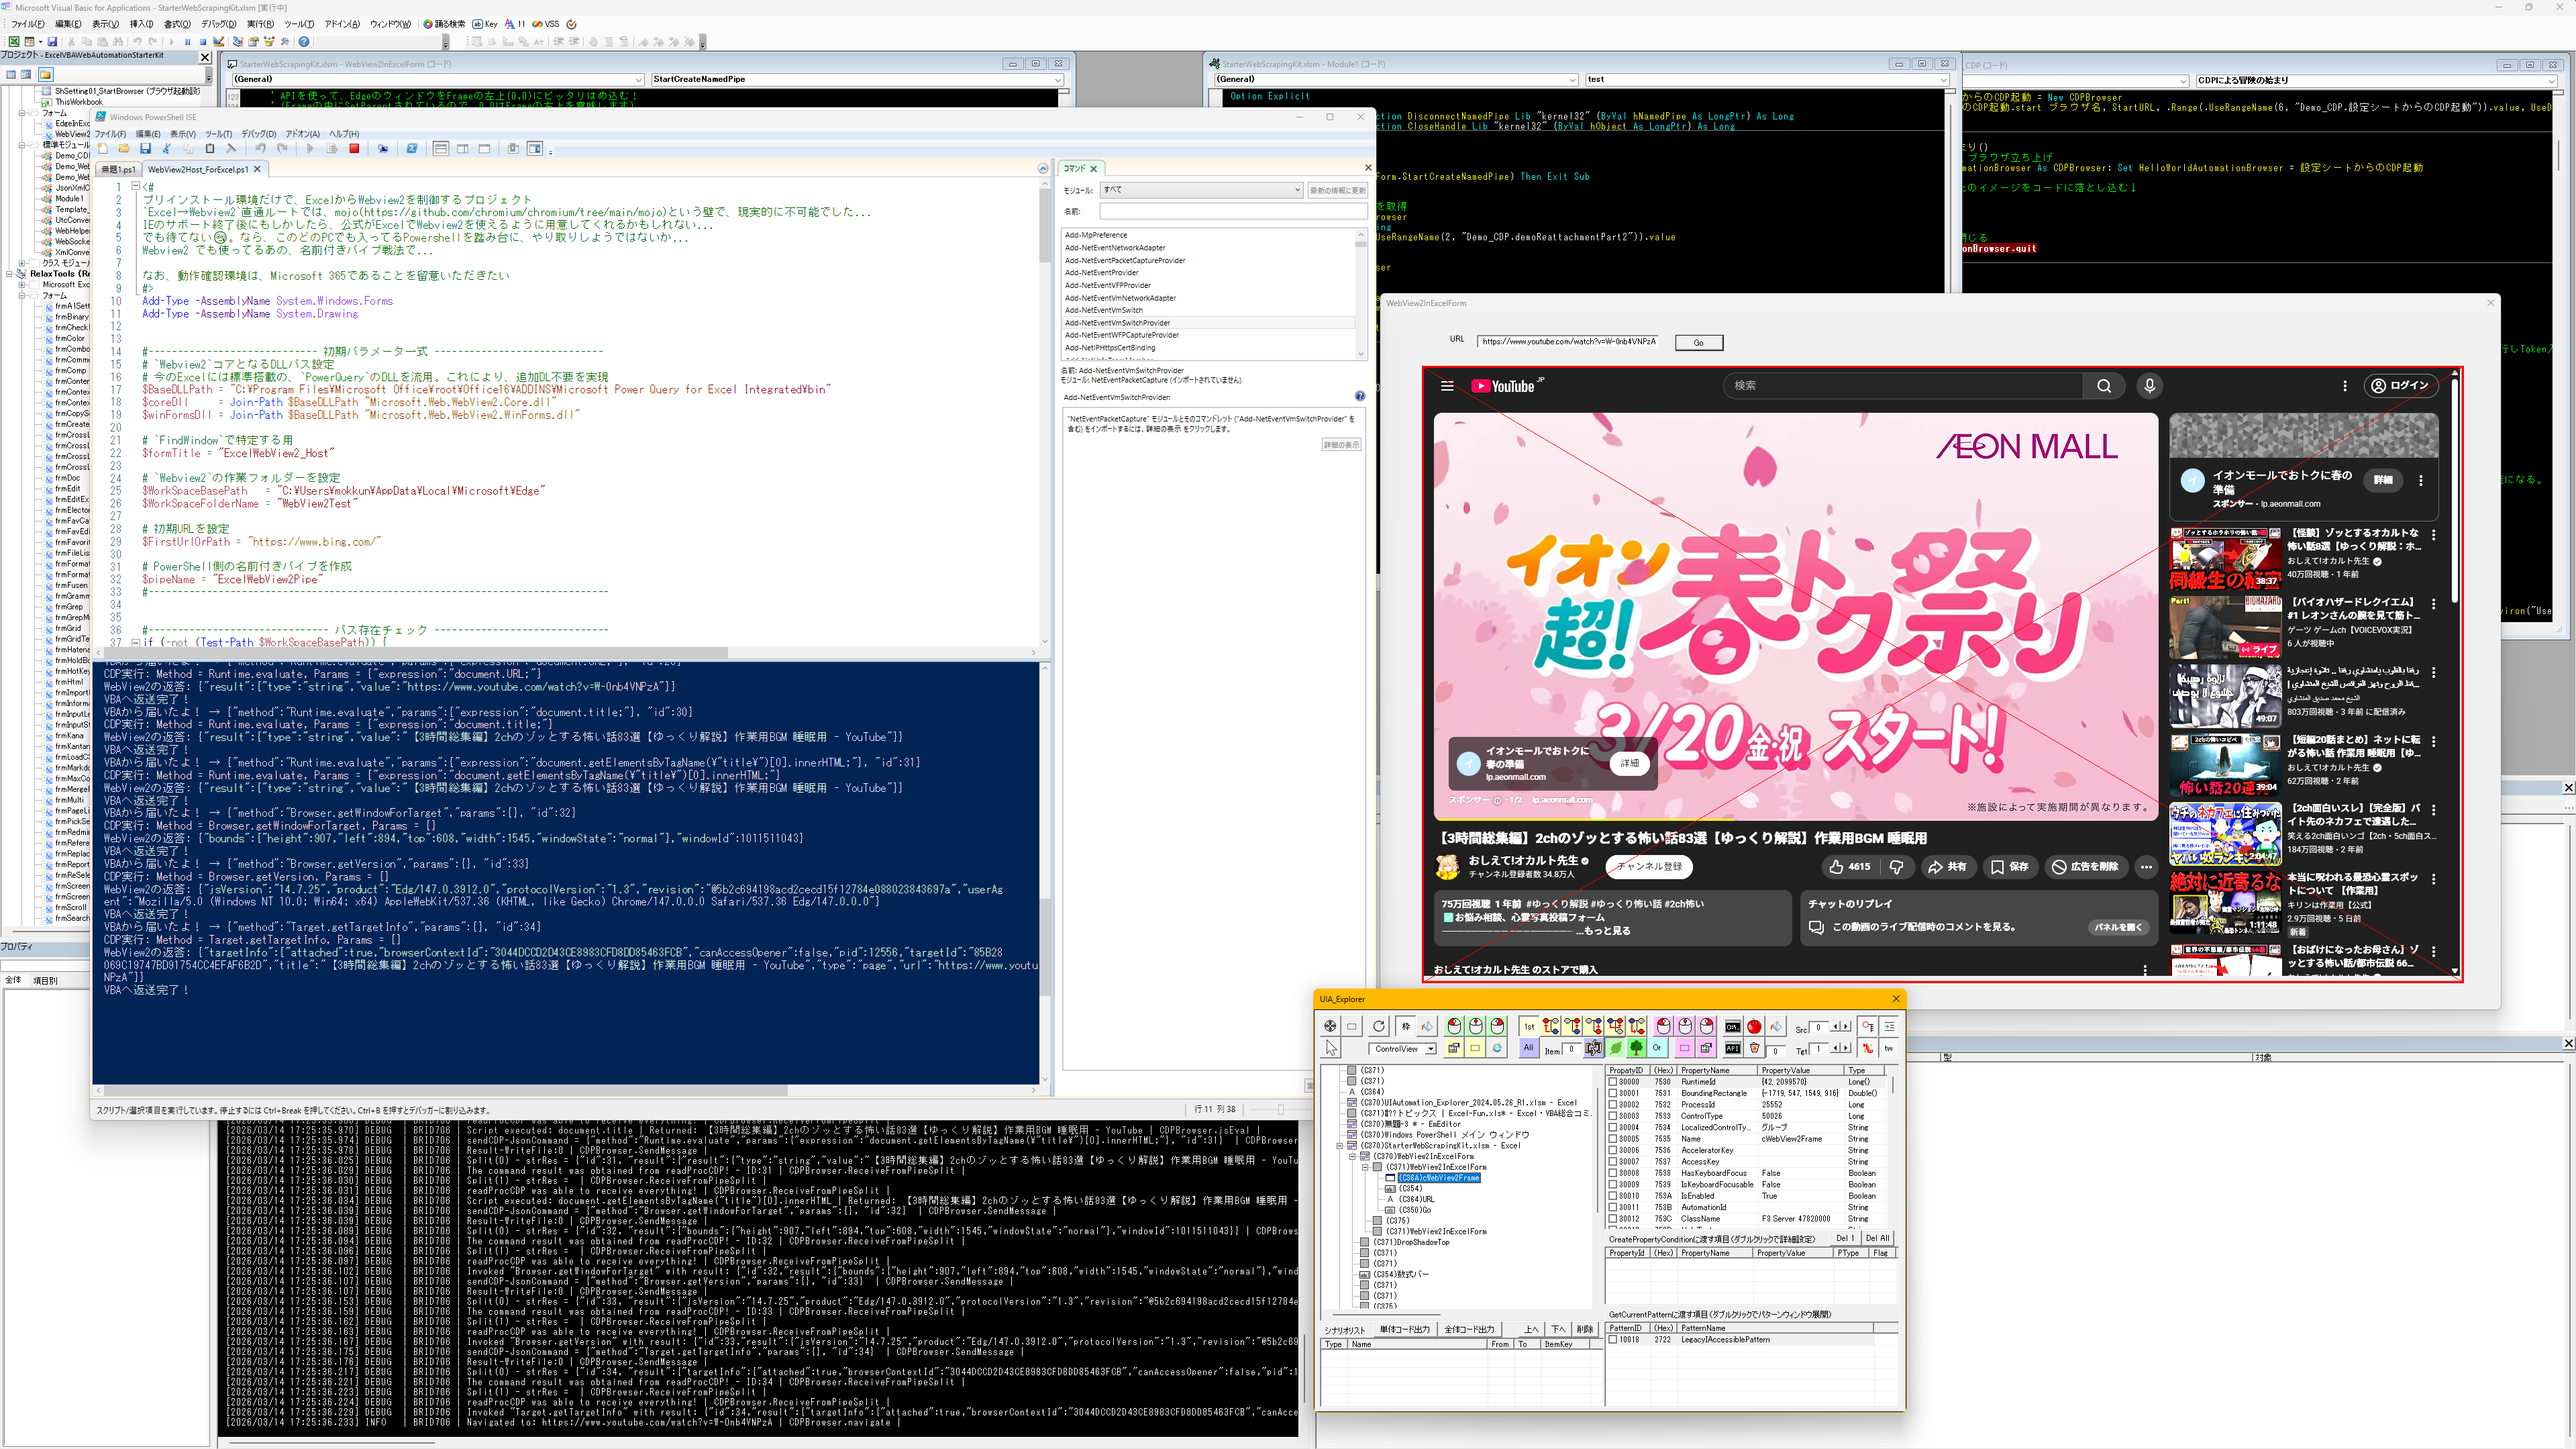Click the Tgt left-arrow spinner in UIA_Explorer
This screenshot has width=2576, height=1449.
pyautogui.click(x=1835, y=1048)
